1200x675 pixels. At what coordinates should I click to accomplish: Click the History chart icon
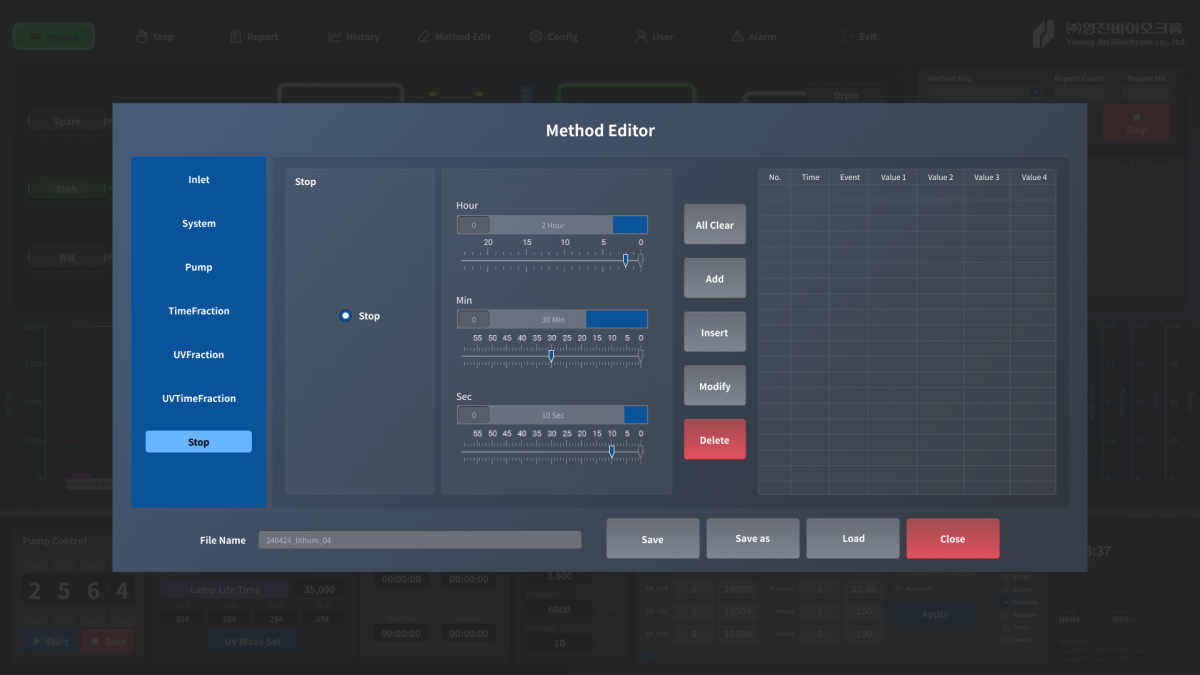pos(335,37)
